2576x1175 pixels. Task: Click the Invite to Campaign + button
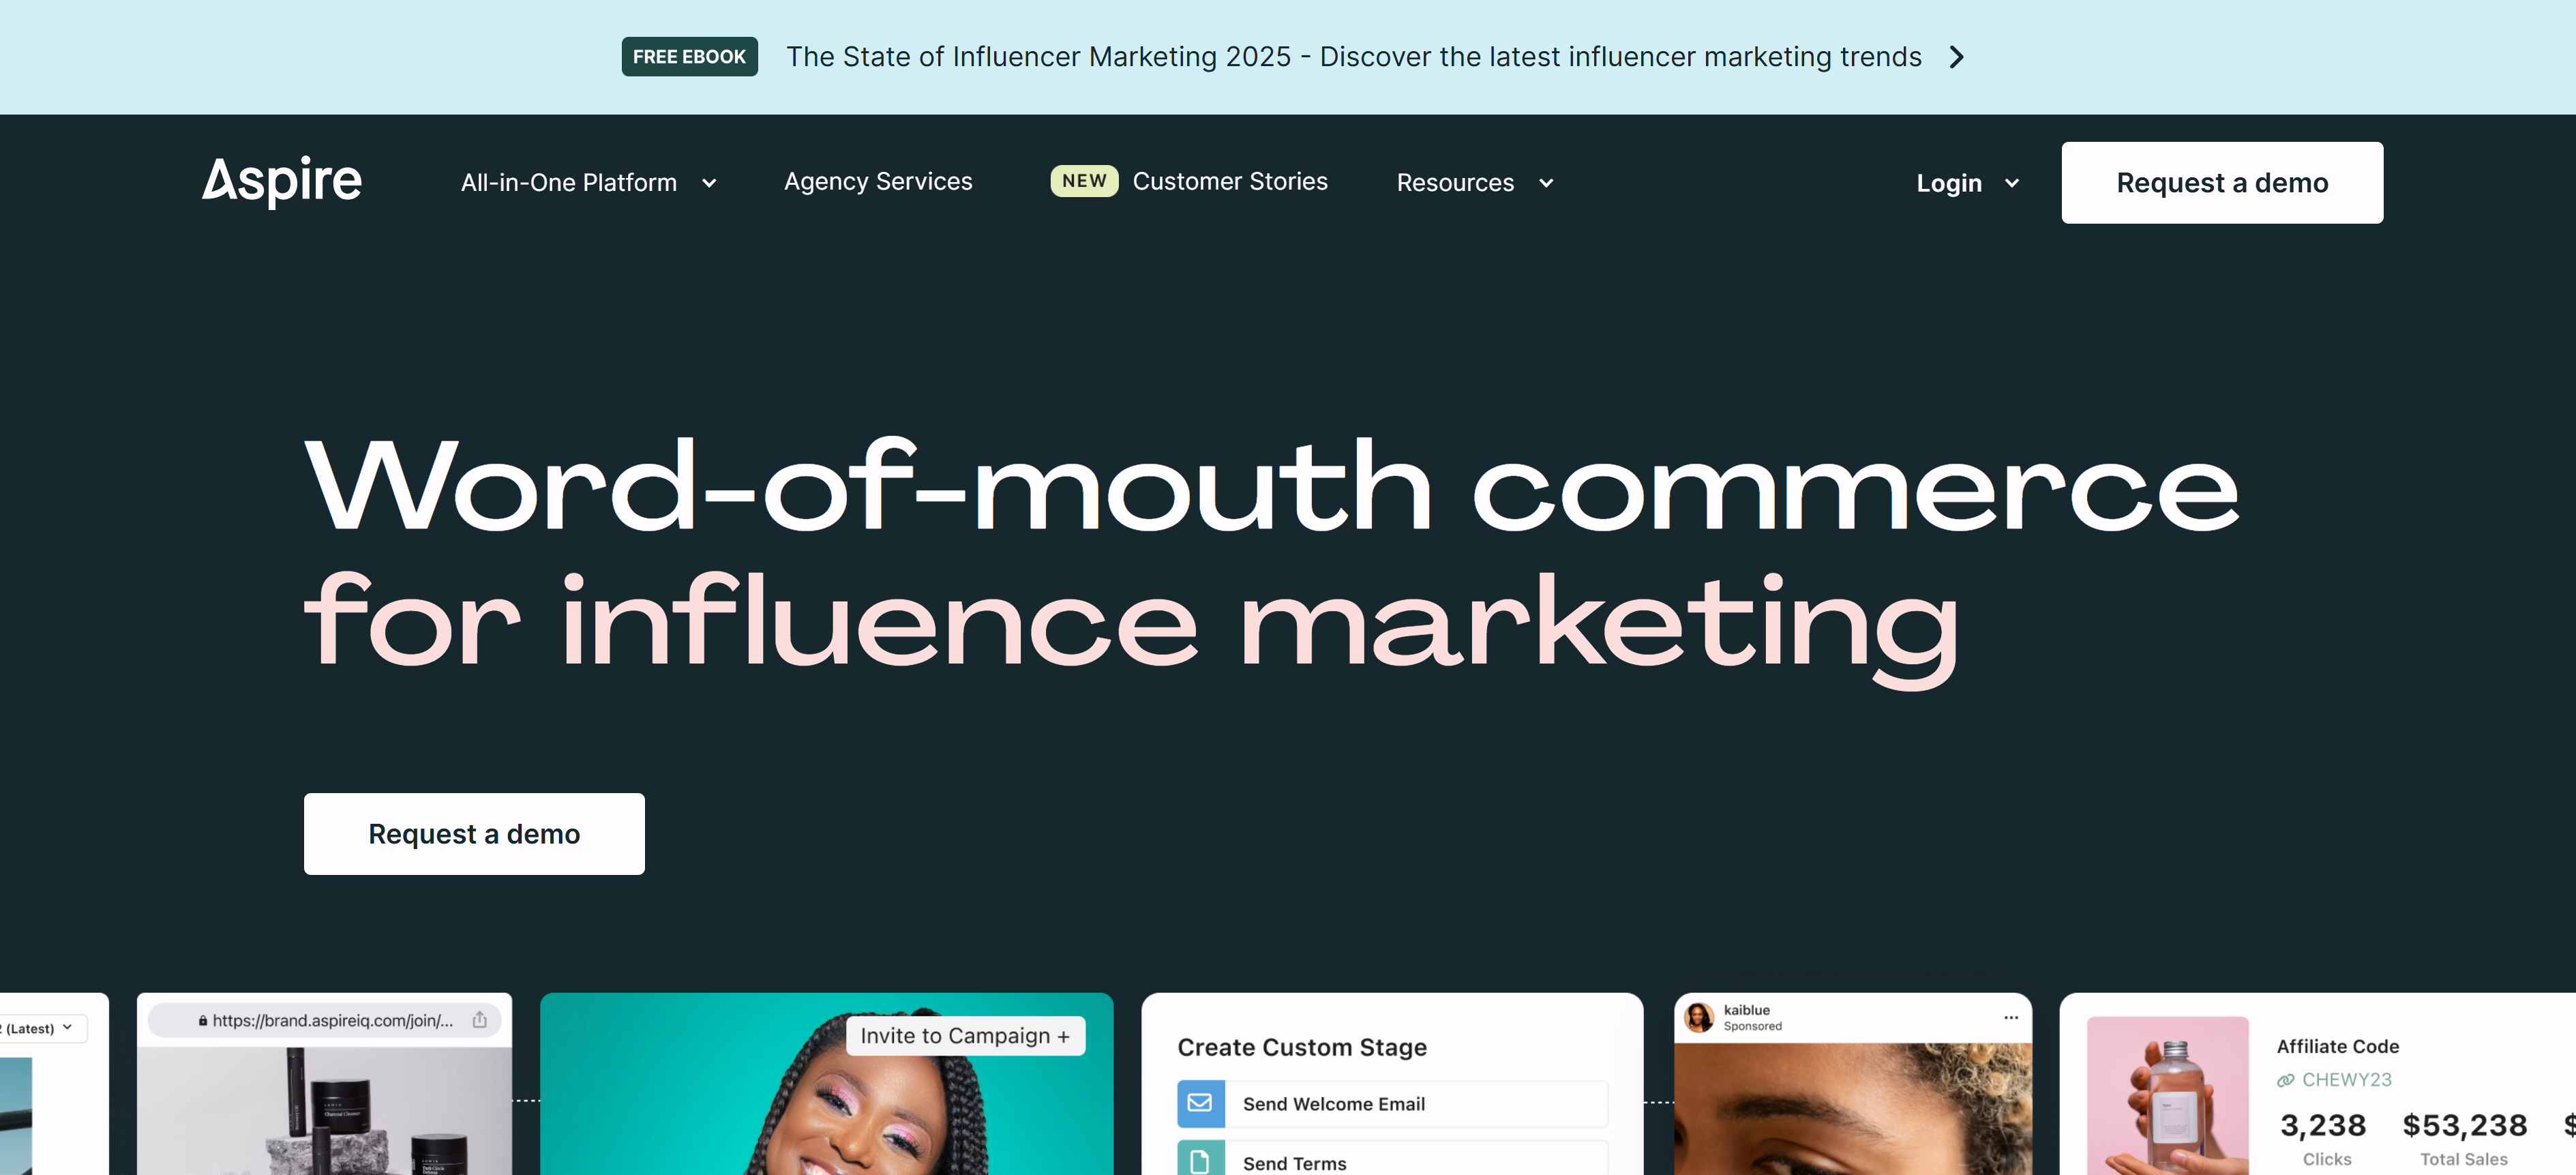coord(965,1036)
